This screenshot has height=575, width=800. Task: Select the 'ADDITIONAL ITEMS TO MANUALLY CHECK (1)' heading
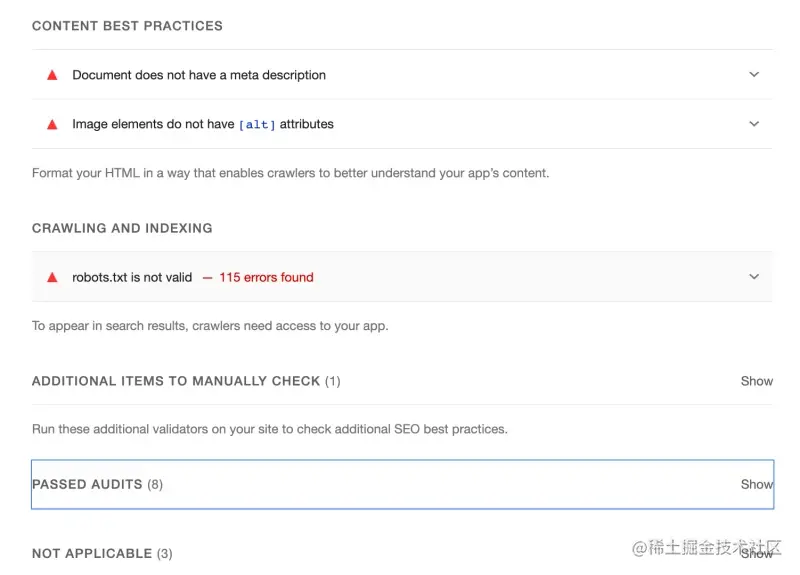tap(186, 381)
